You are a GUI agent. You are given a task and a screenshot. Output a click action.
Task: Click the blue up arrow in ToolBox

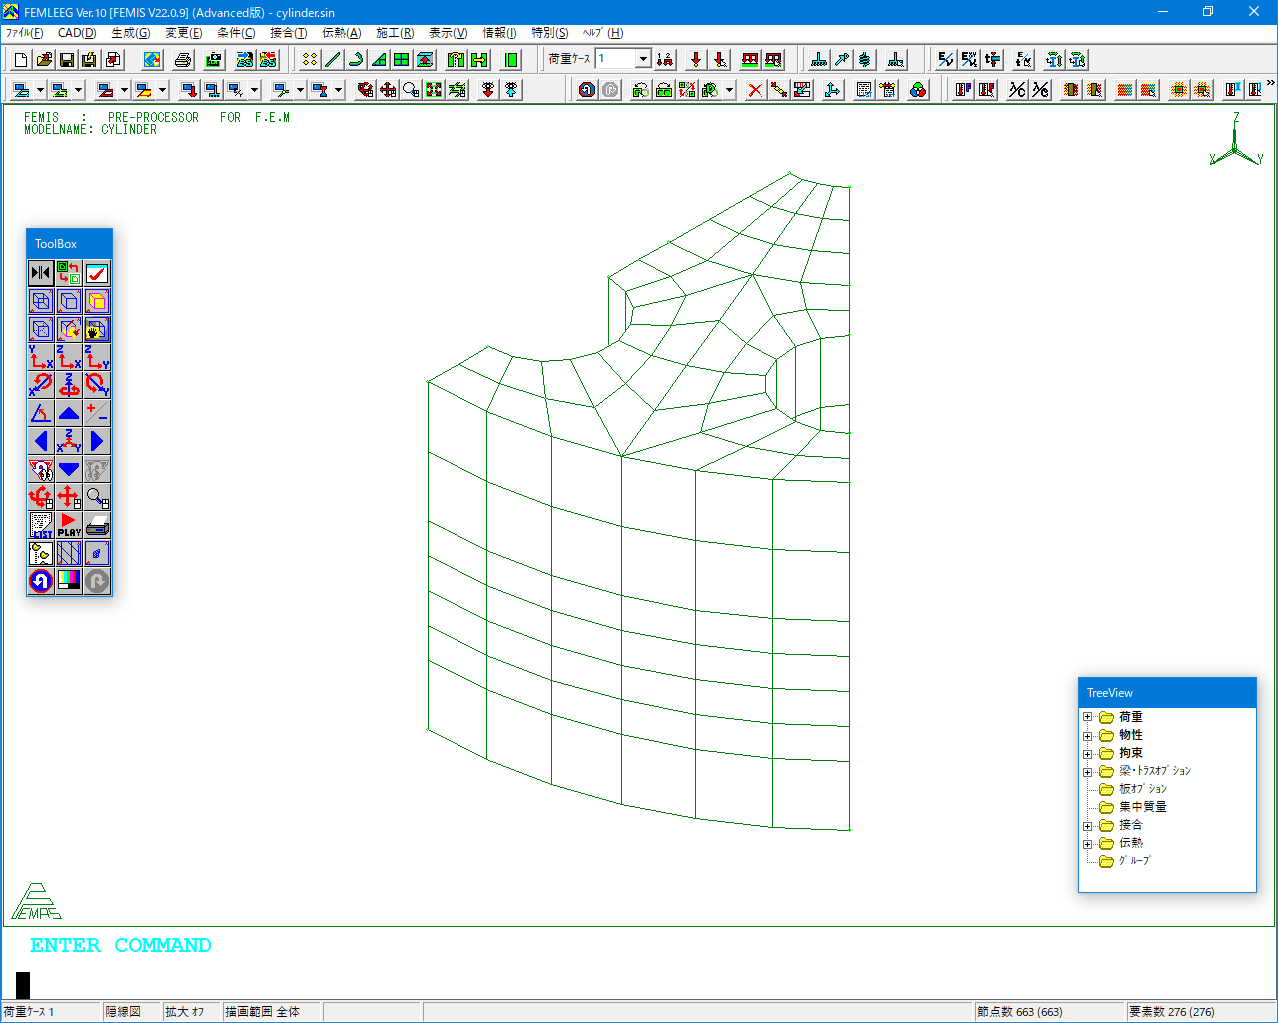point(69,413)
